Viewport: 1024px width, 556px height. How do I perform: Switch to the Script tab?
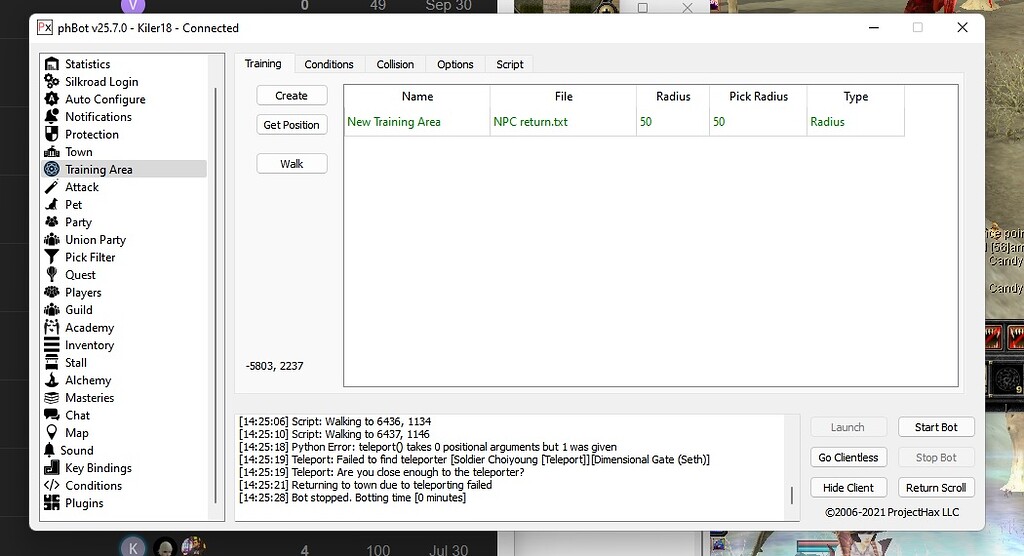[x=510, y=64]
